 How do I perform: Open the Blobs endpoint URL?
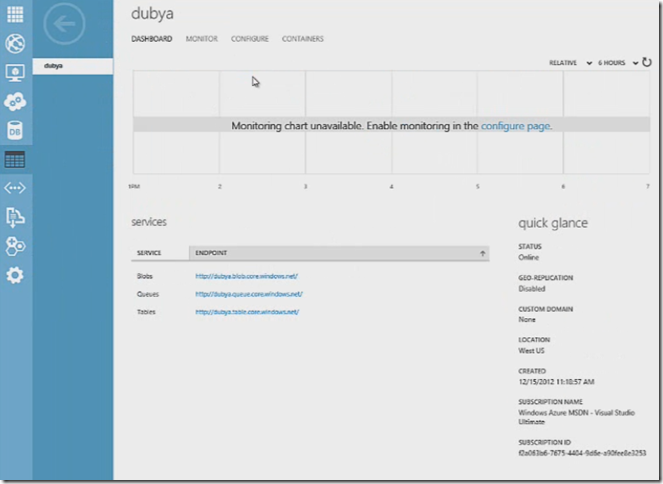click(247, 276)
